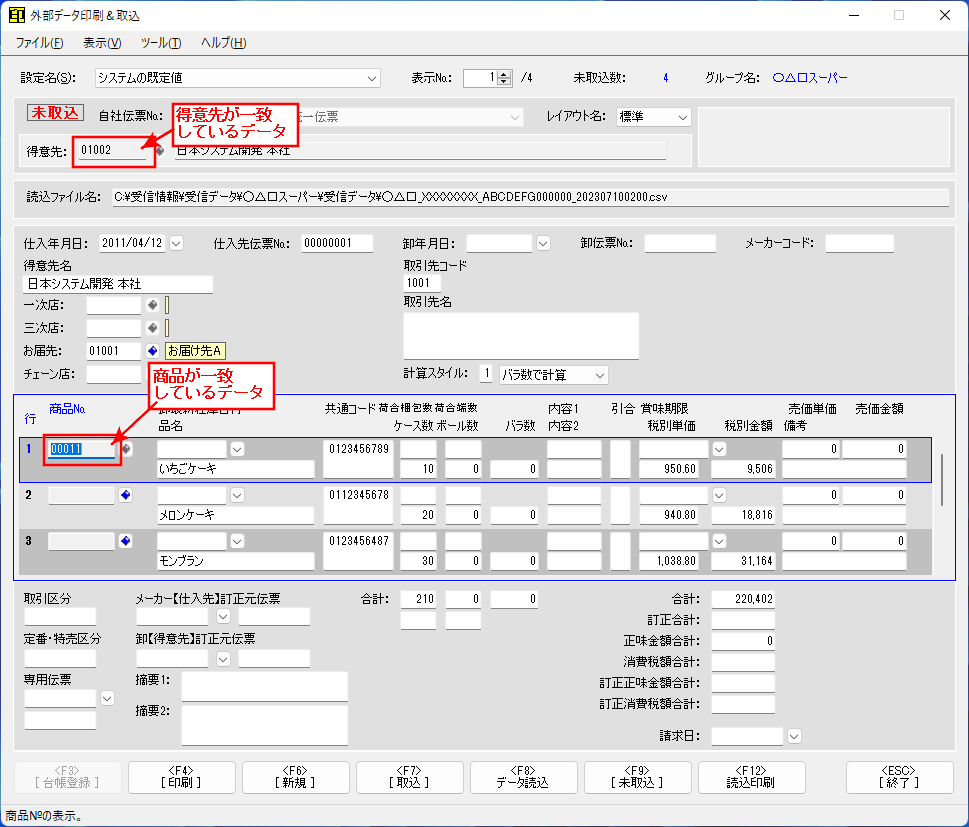The width and height of the screenshot is (969, 827).
Task: Click the app icon in title bar
Action: [x=17, y=15]
